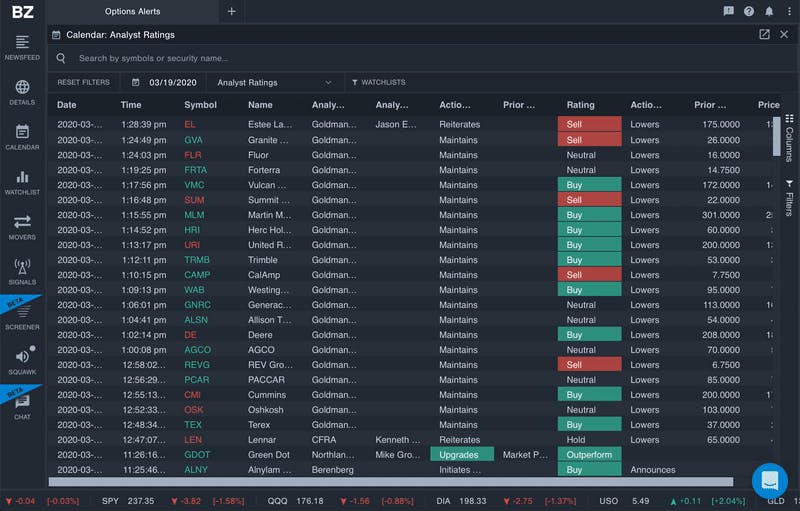Viewport: 800px width, 511px height.
Task: Click the Oshkosh name cell
Action: (x=266, y=410)
